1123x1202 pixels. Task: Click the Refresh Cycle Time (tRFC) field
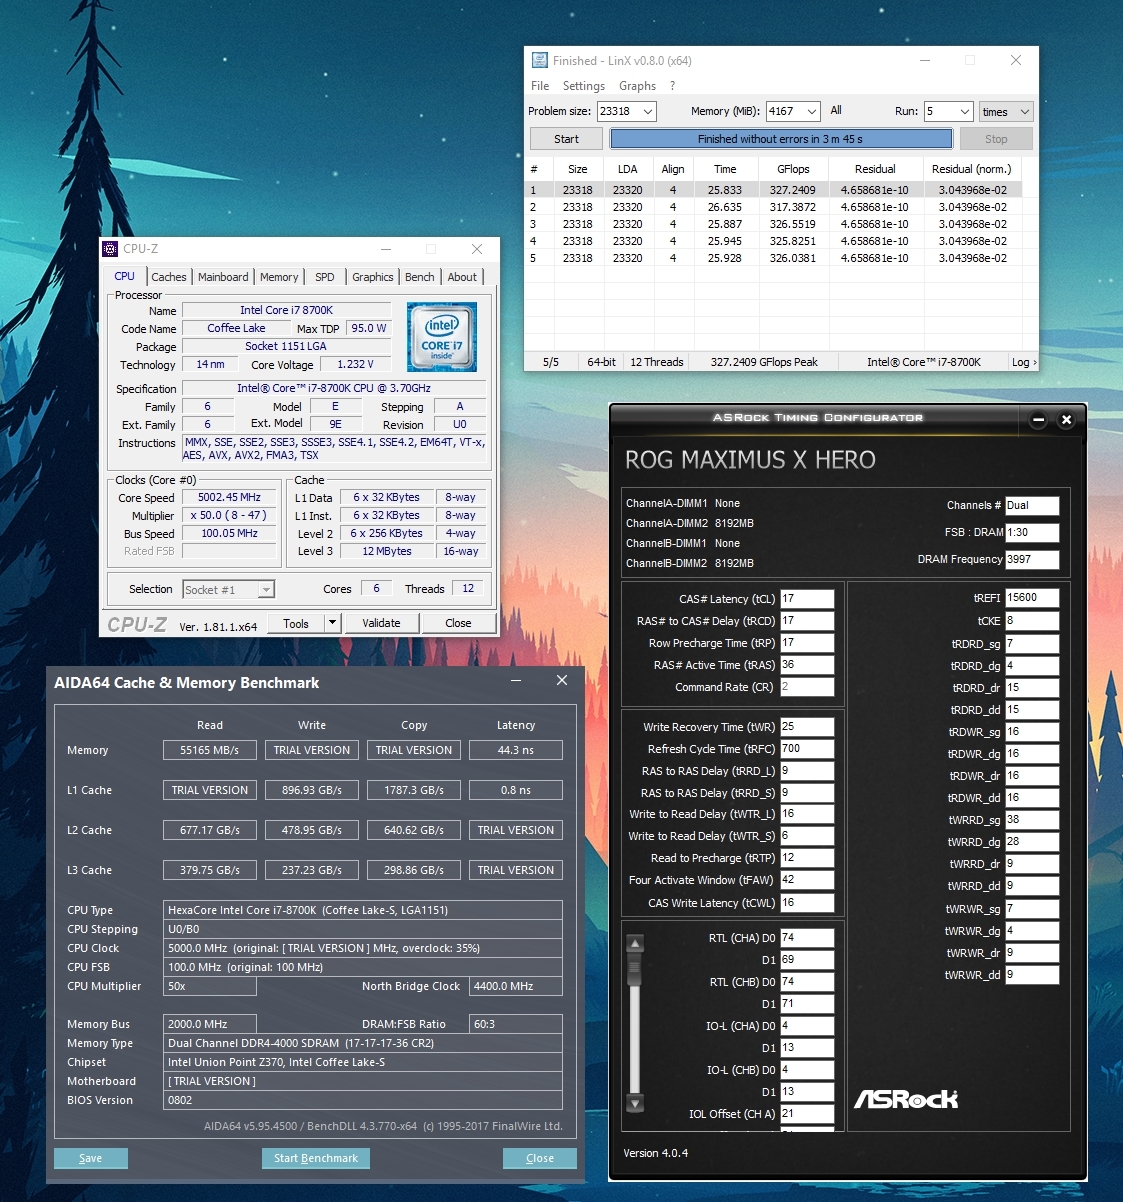[x=806, y=749]
